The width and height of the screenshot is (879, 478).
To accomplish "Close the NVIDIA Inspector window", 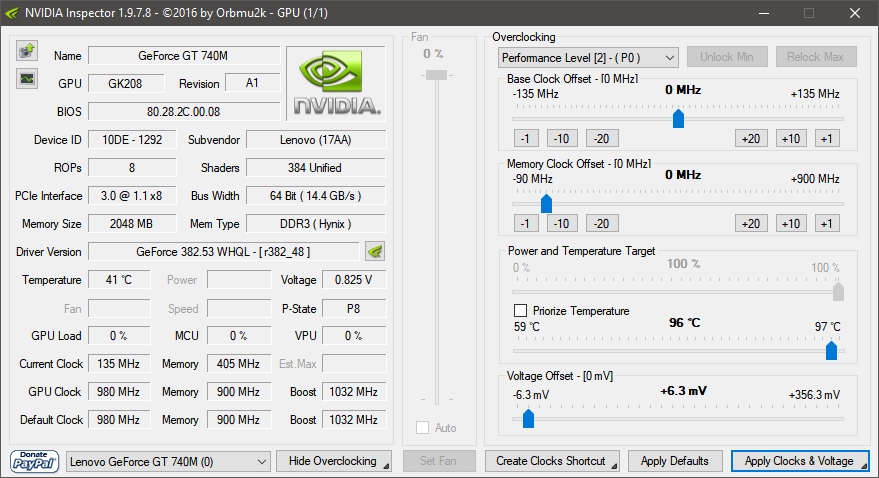I will (854, 13).
